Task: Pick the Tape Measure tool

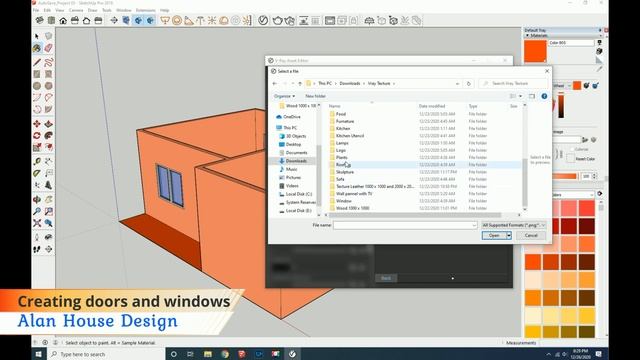Action: [37, 162]
